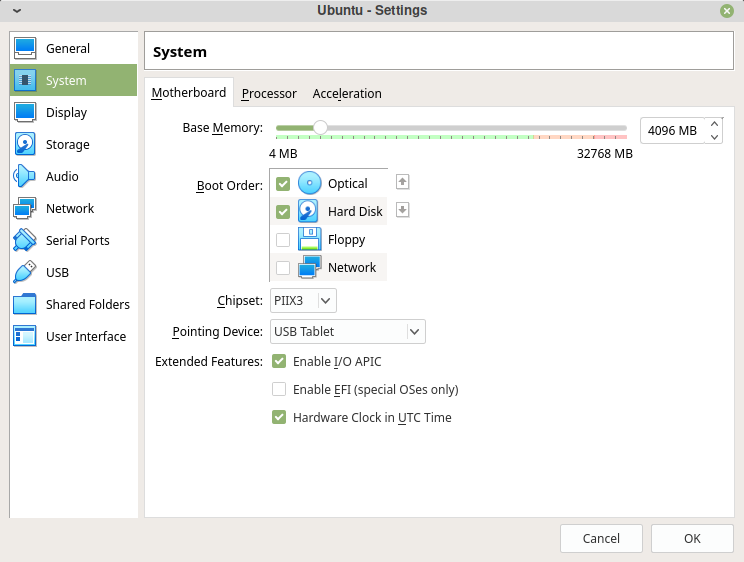The height and width of the screenshot is (562, 744).
Task: Open the title bar window menu chevron
Action: [17, 10]
